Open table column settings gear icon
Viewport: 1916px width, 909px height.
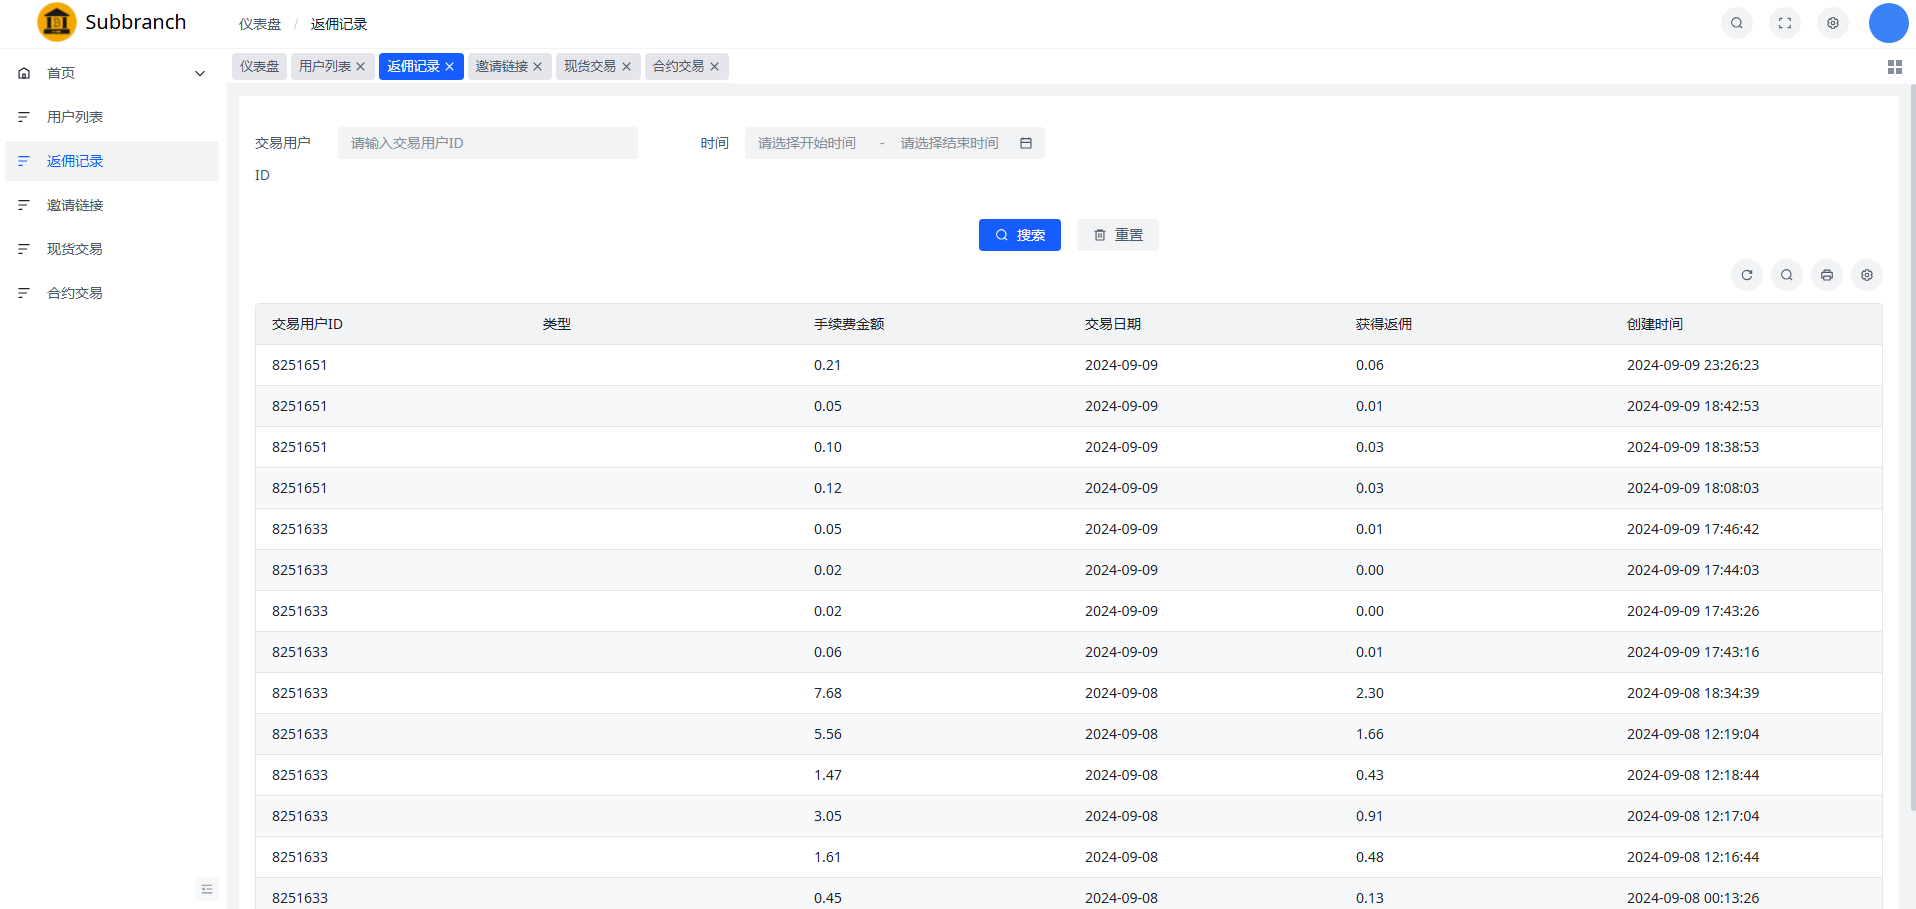[1867, 275]
